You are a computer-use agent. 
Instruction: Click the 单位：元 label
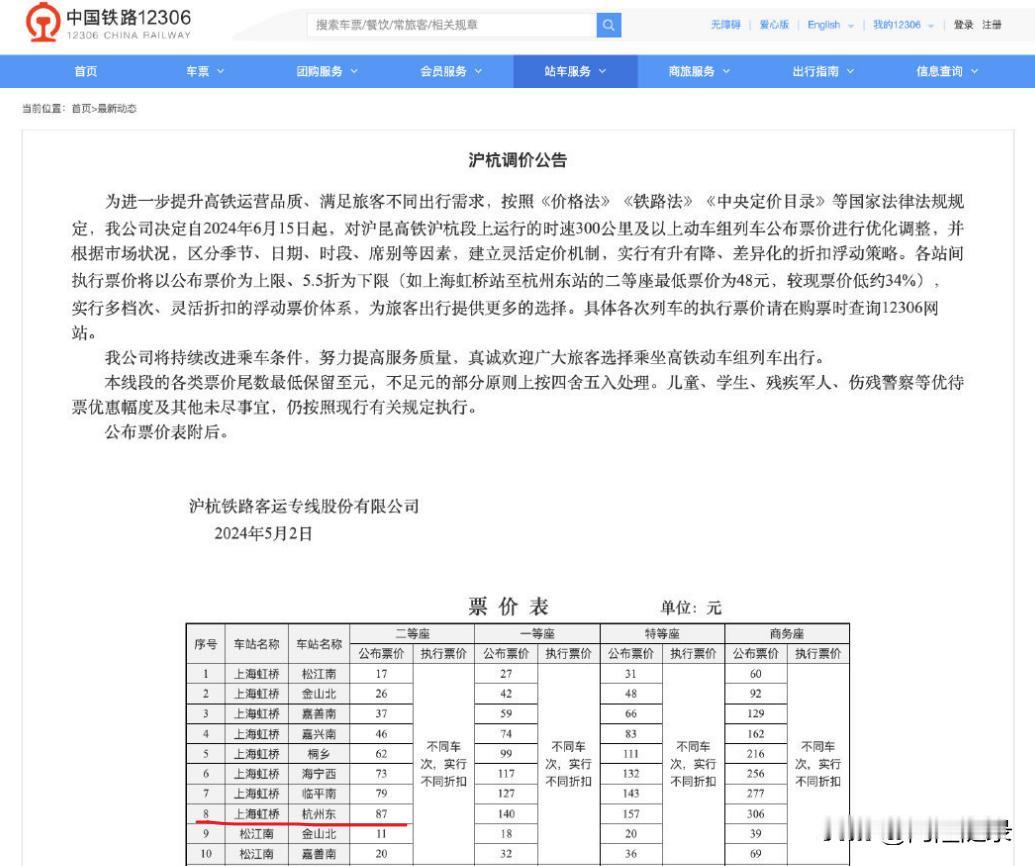[x=691, y=607]
